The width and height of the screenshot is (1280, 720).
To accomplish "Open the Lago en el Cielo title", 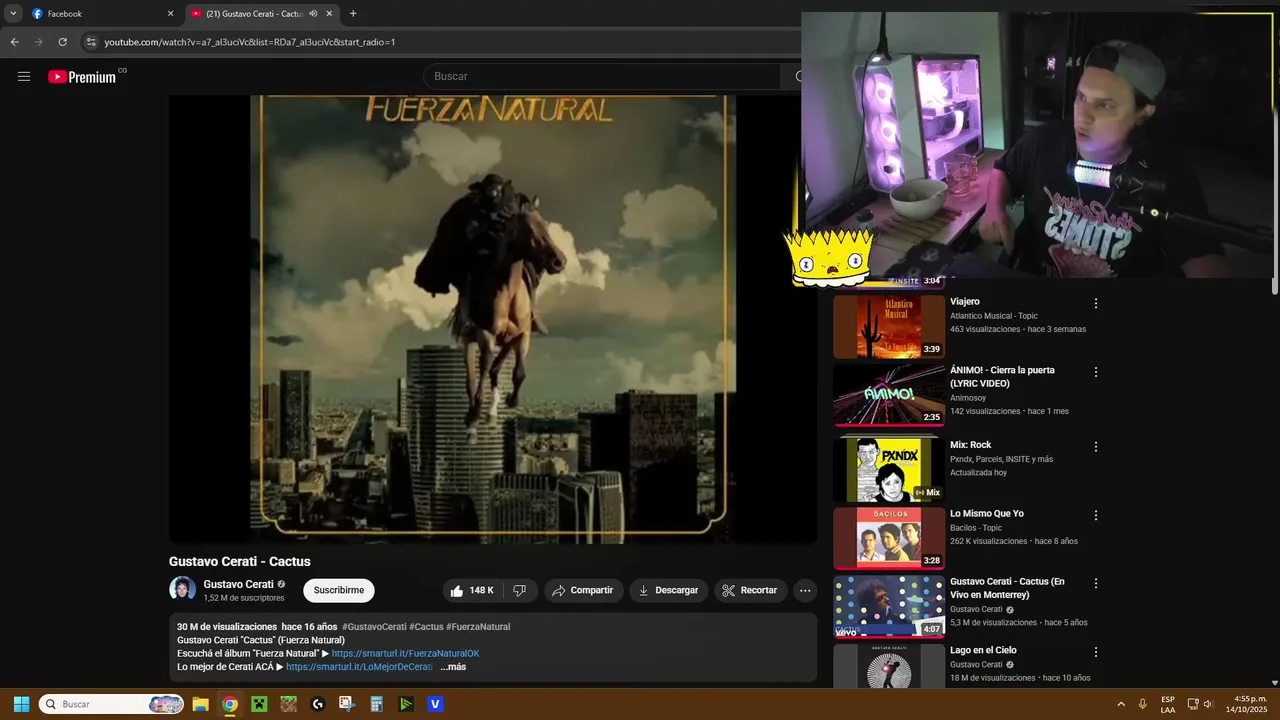I will coord(983,650).
